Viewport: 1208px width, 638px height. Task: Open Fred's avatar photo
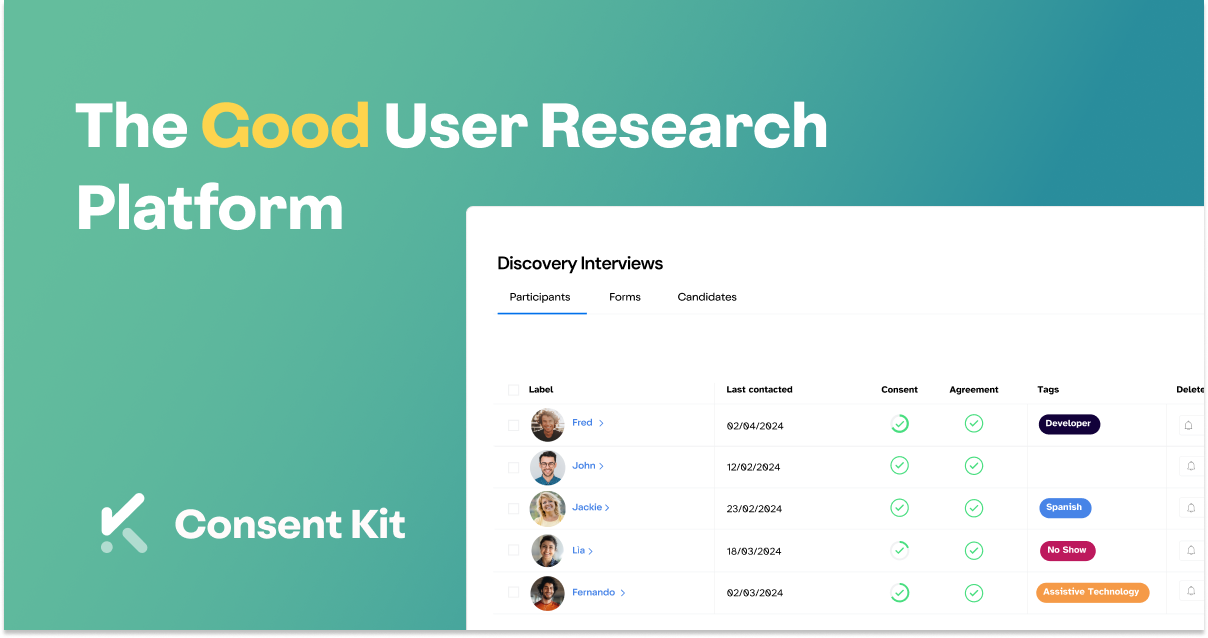click(547, 425)
